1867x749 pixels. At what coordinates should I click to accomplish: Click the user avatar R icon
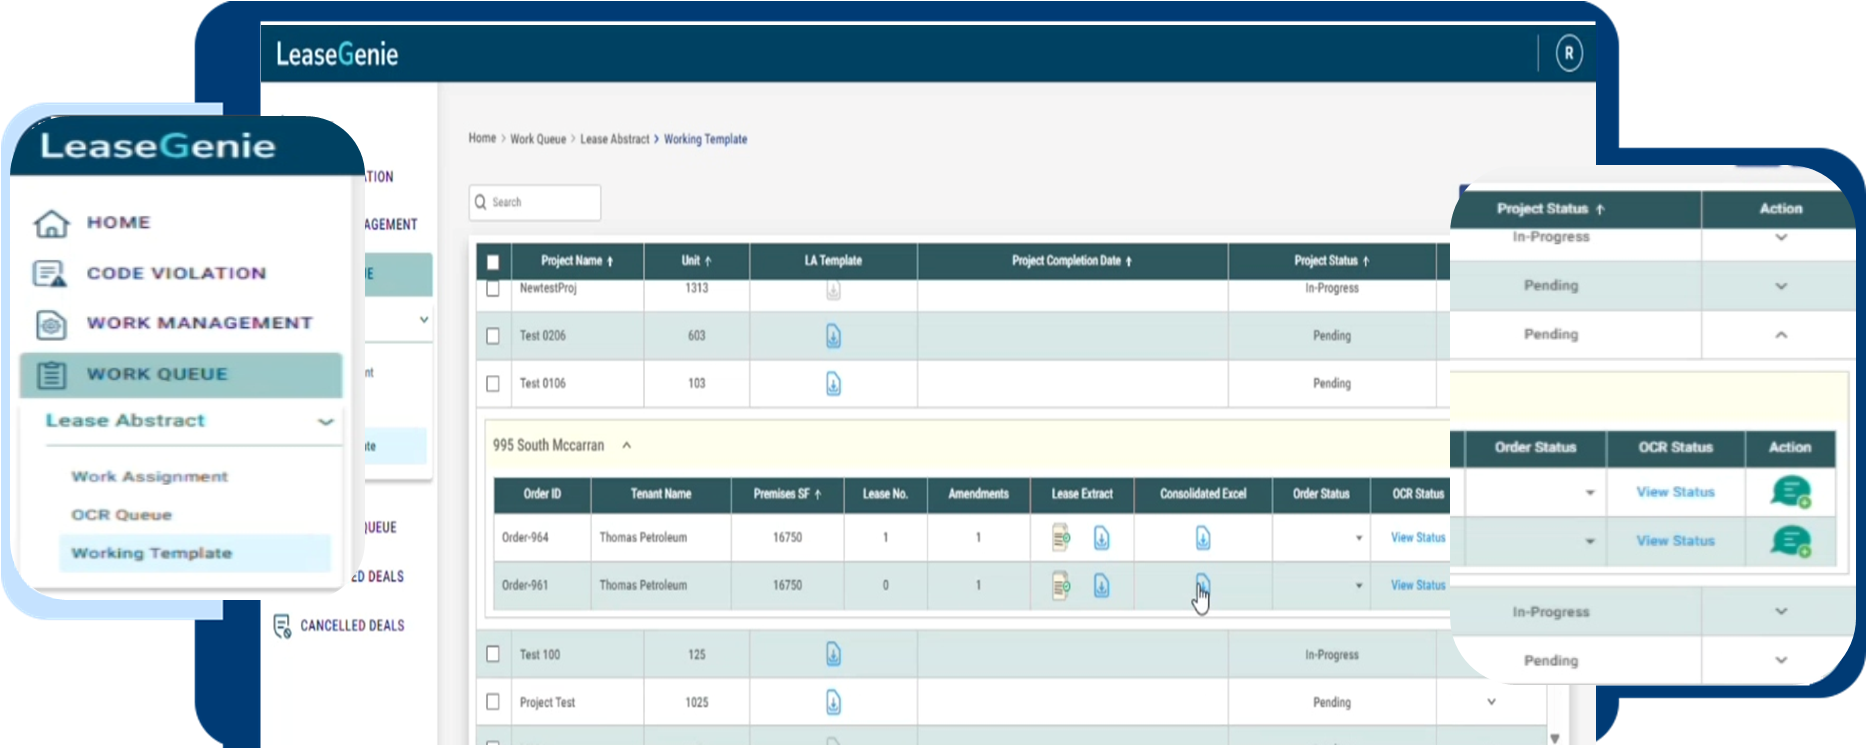point(1568,53)
